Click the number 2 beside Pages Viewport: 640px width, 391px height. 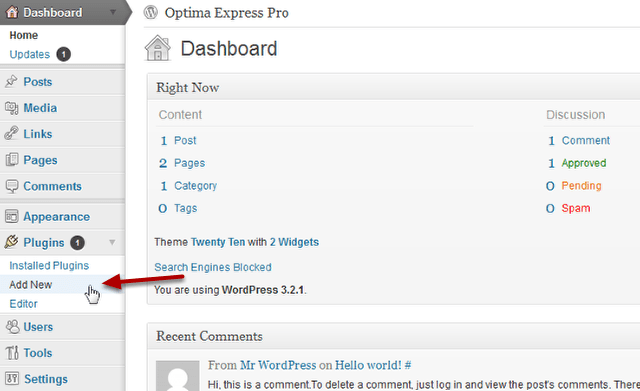163,163
